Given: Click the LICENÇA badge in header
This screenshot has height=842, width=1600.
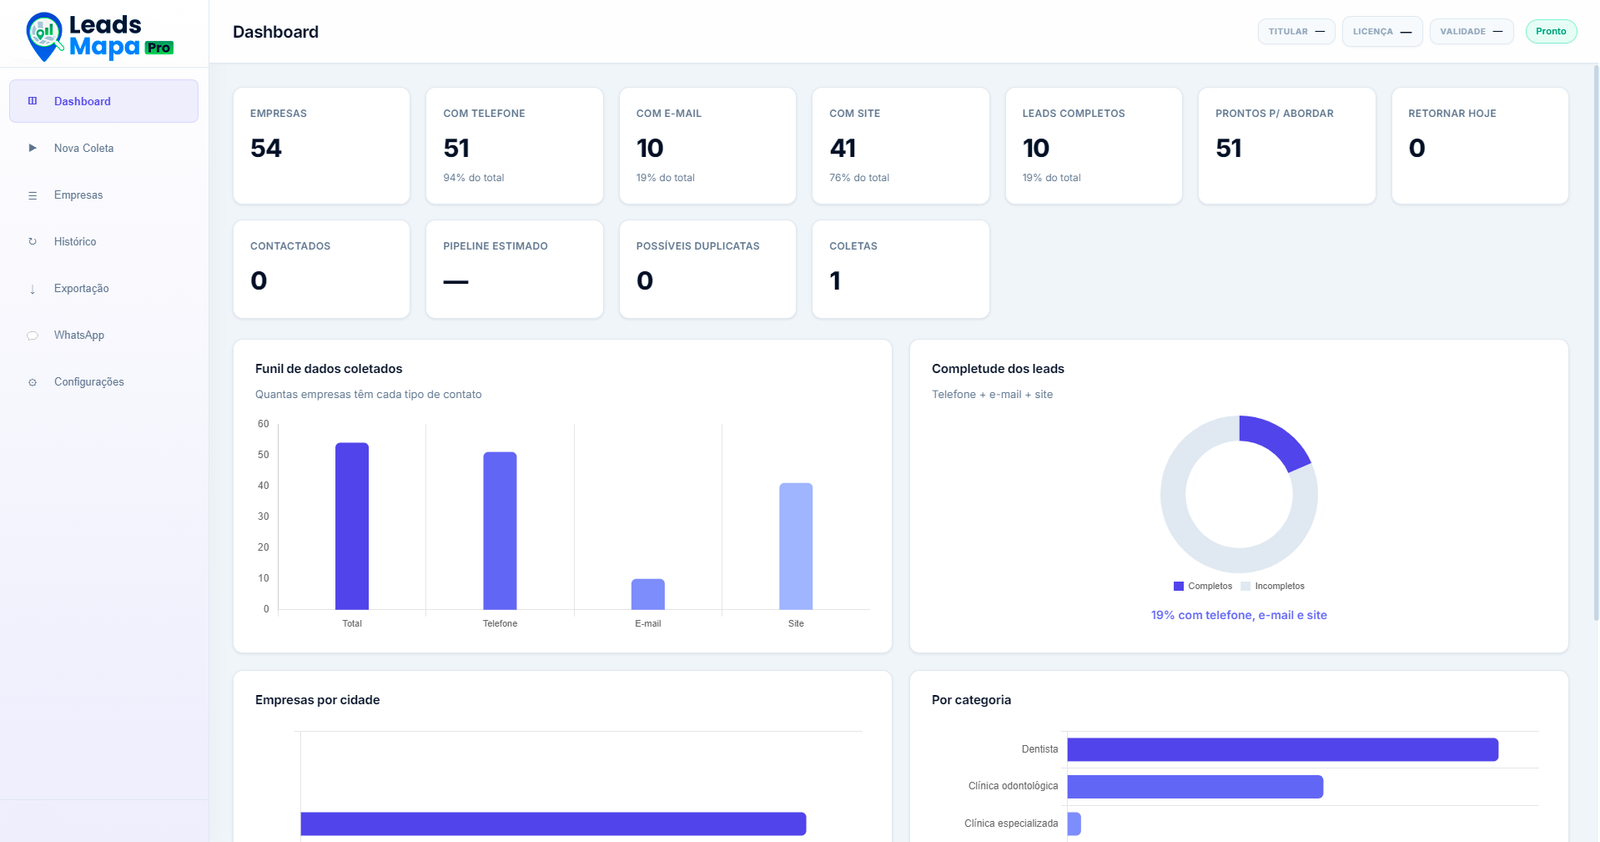Looking at the screenshot, I should (1382, 31).
